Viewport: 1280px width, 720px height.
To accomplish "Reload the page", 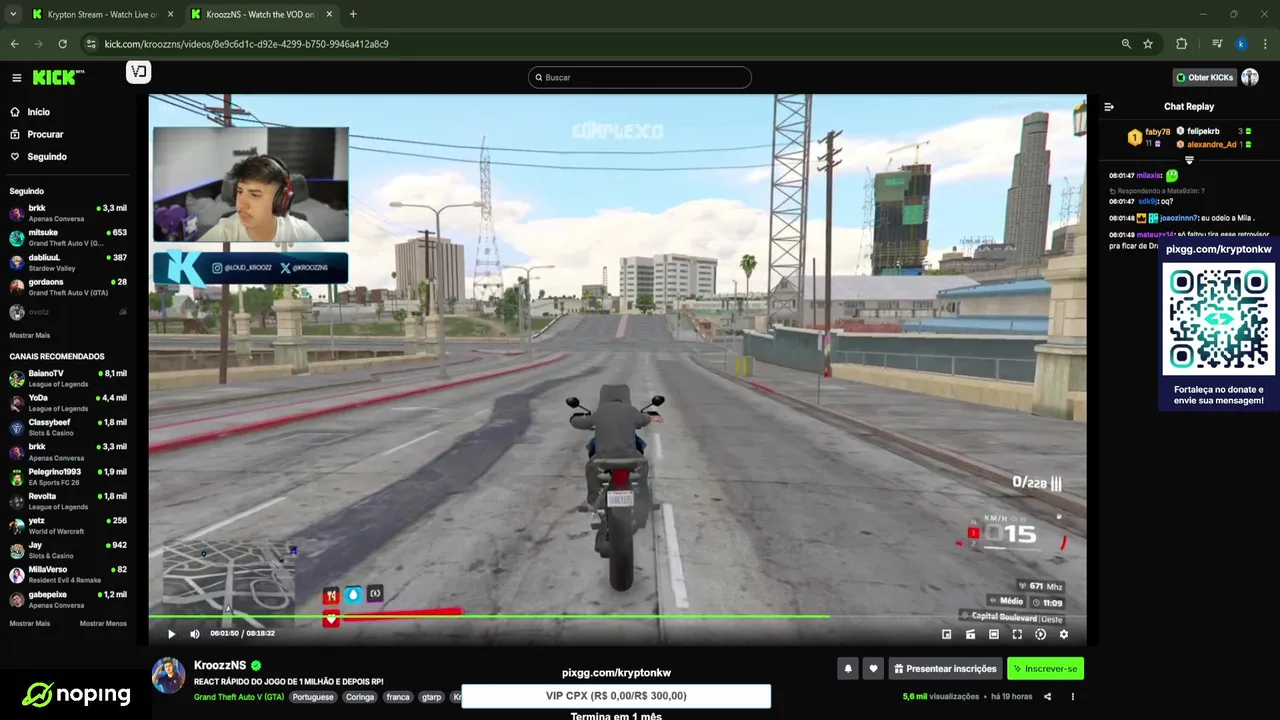I will (x=62, y=44).
